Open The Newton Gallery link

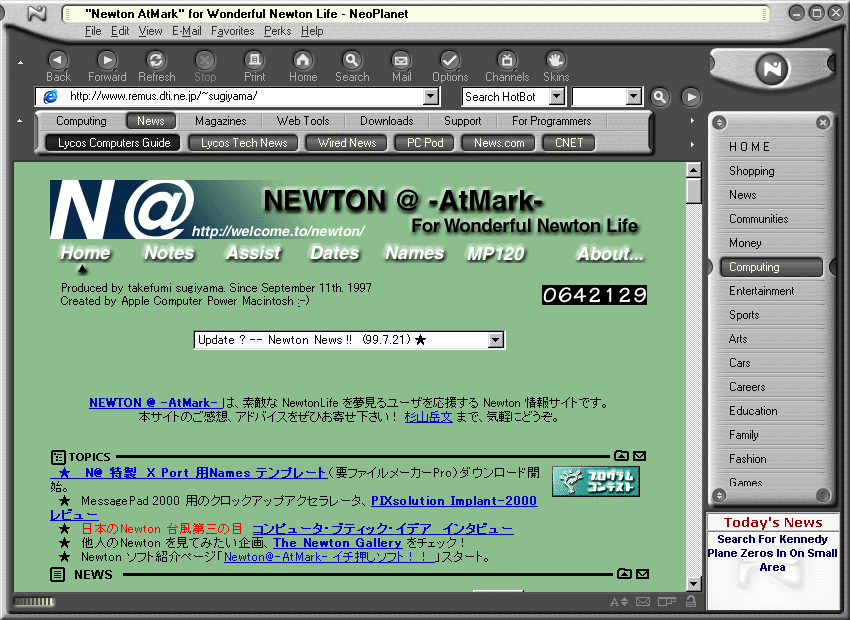click(337, 542)
